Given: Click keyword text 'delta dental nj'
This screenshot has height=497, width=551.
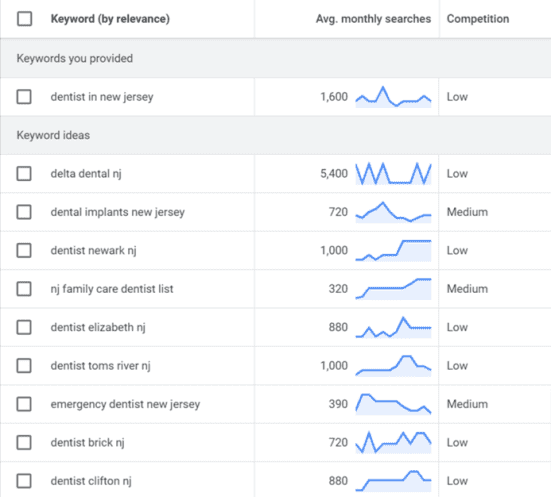Looking at the screenshot, I should [86, 174].
